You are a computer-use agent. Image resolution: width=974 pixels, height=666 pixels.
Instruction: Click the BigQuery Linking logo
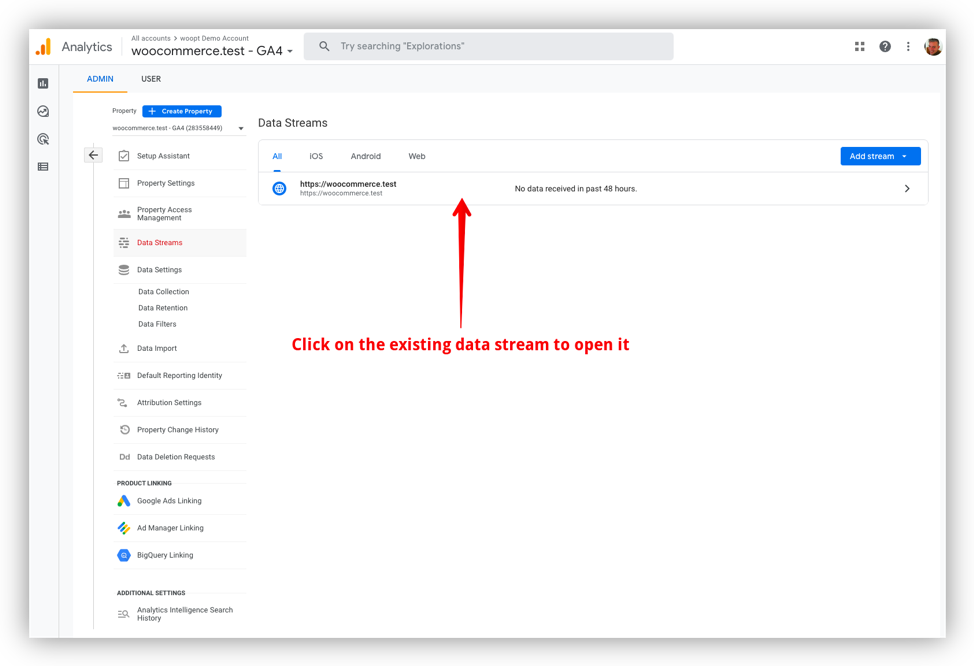124,555
